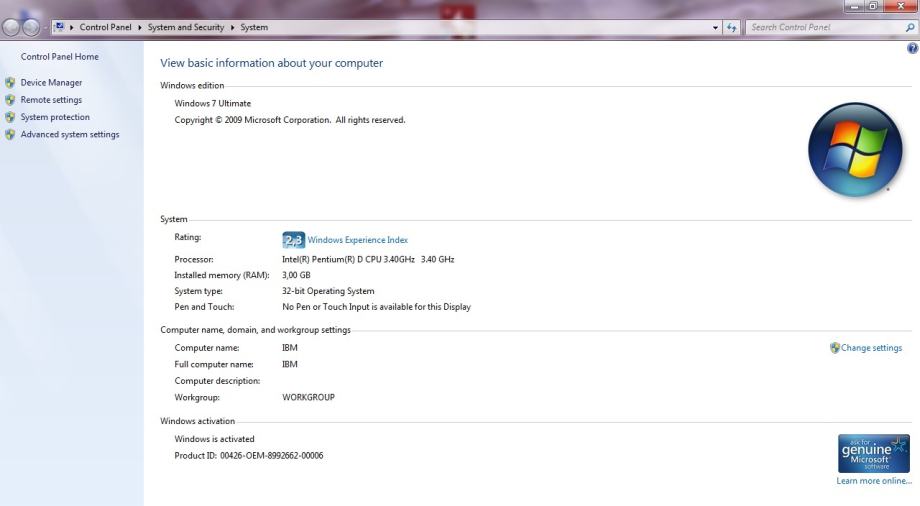Click the Product ID 00426-OEM-8992662-00006 text
Image resolution: width=920 pixels, height=506 pixels.
pos(249,456)
